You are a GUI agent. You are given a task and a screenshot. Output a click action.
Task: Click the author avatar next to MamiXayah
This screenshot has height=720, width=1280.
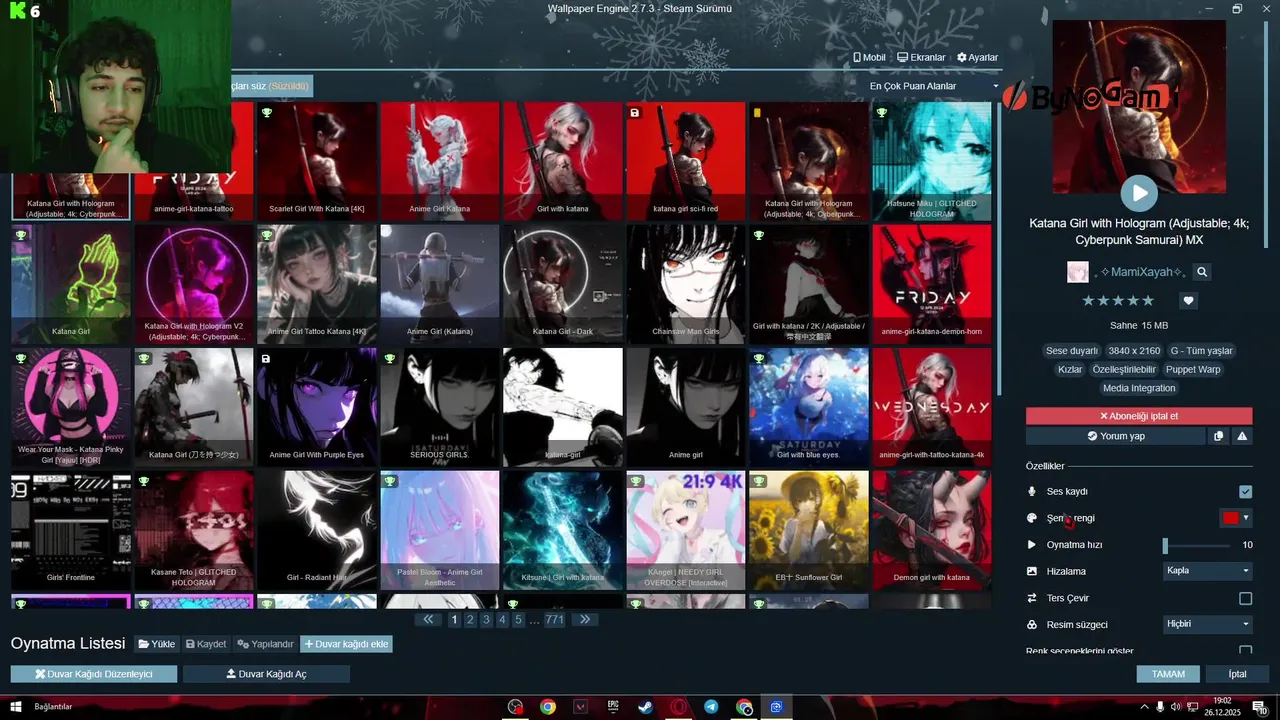(1078, 272)
